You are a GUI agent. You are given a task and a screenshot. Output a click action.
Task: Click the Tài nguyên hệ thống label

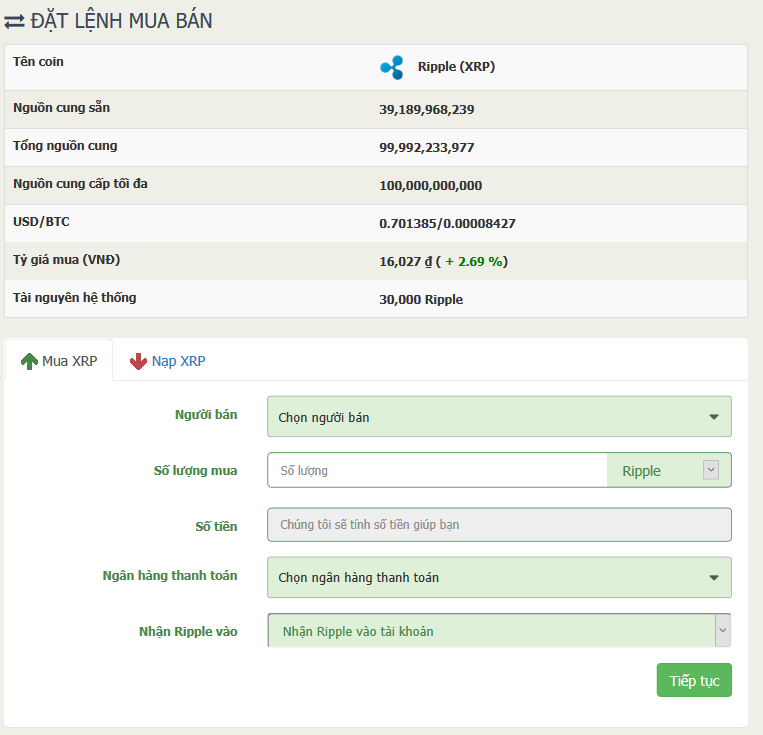pos(74,298)
